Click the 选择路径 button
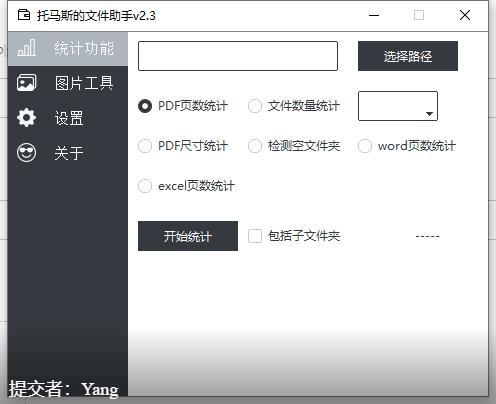This screenshot has height=404, width=496. tap(408, 56)
